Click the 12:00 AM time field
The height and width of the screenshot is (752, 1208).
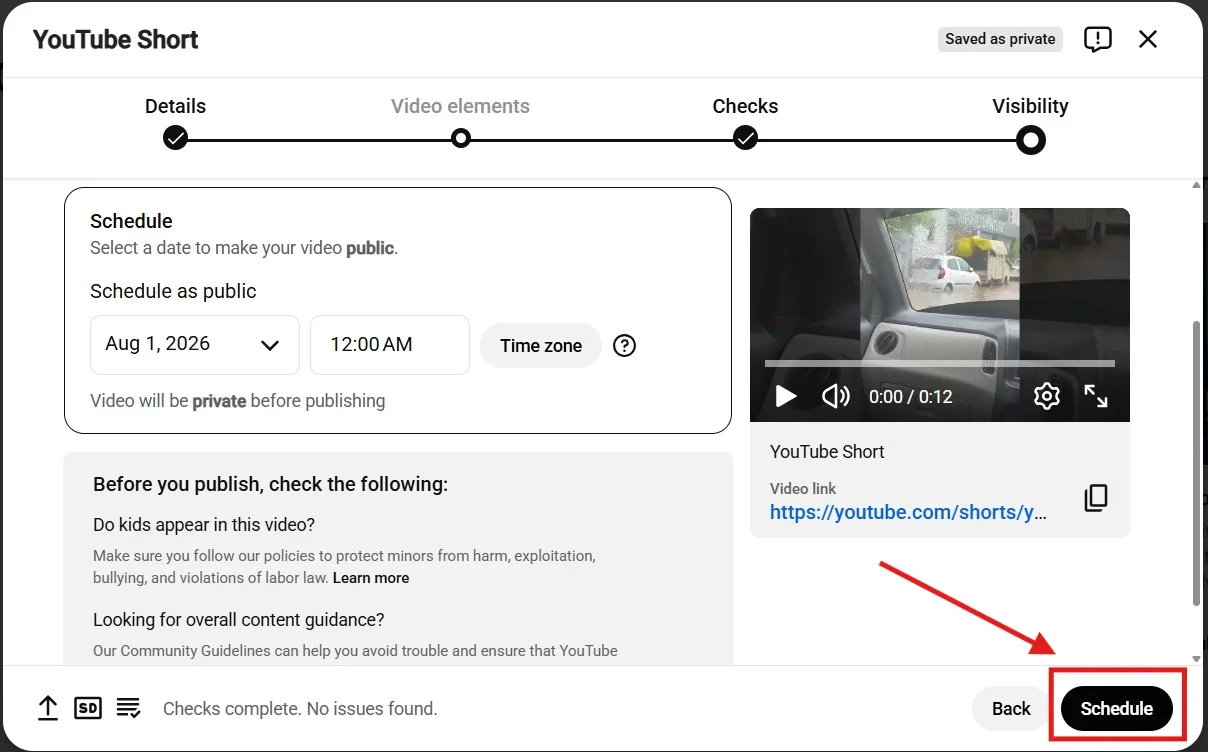390,345
